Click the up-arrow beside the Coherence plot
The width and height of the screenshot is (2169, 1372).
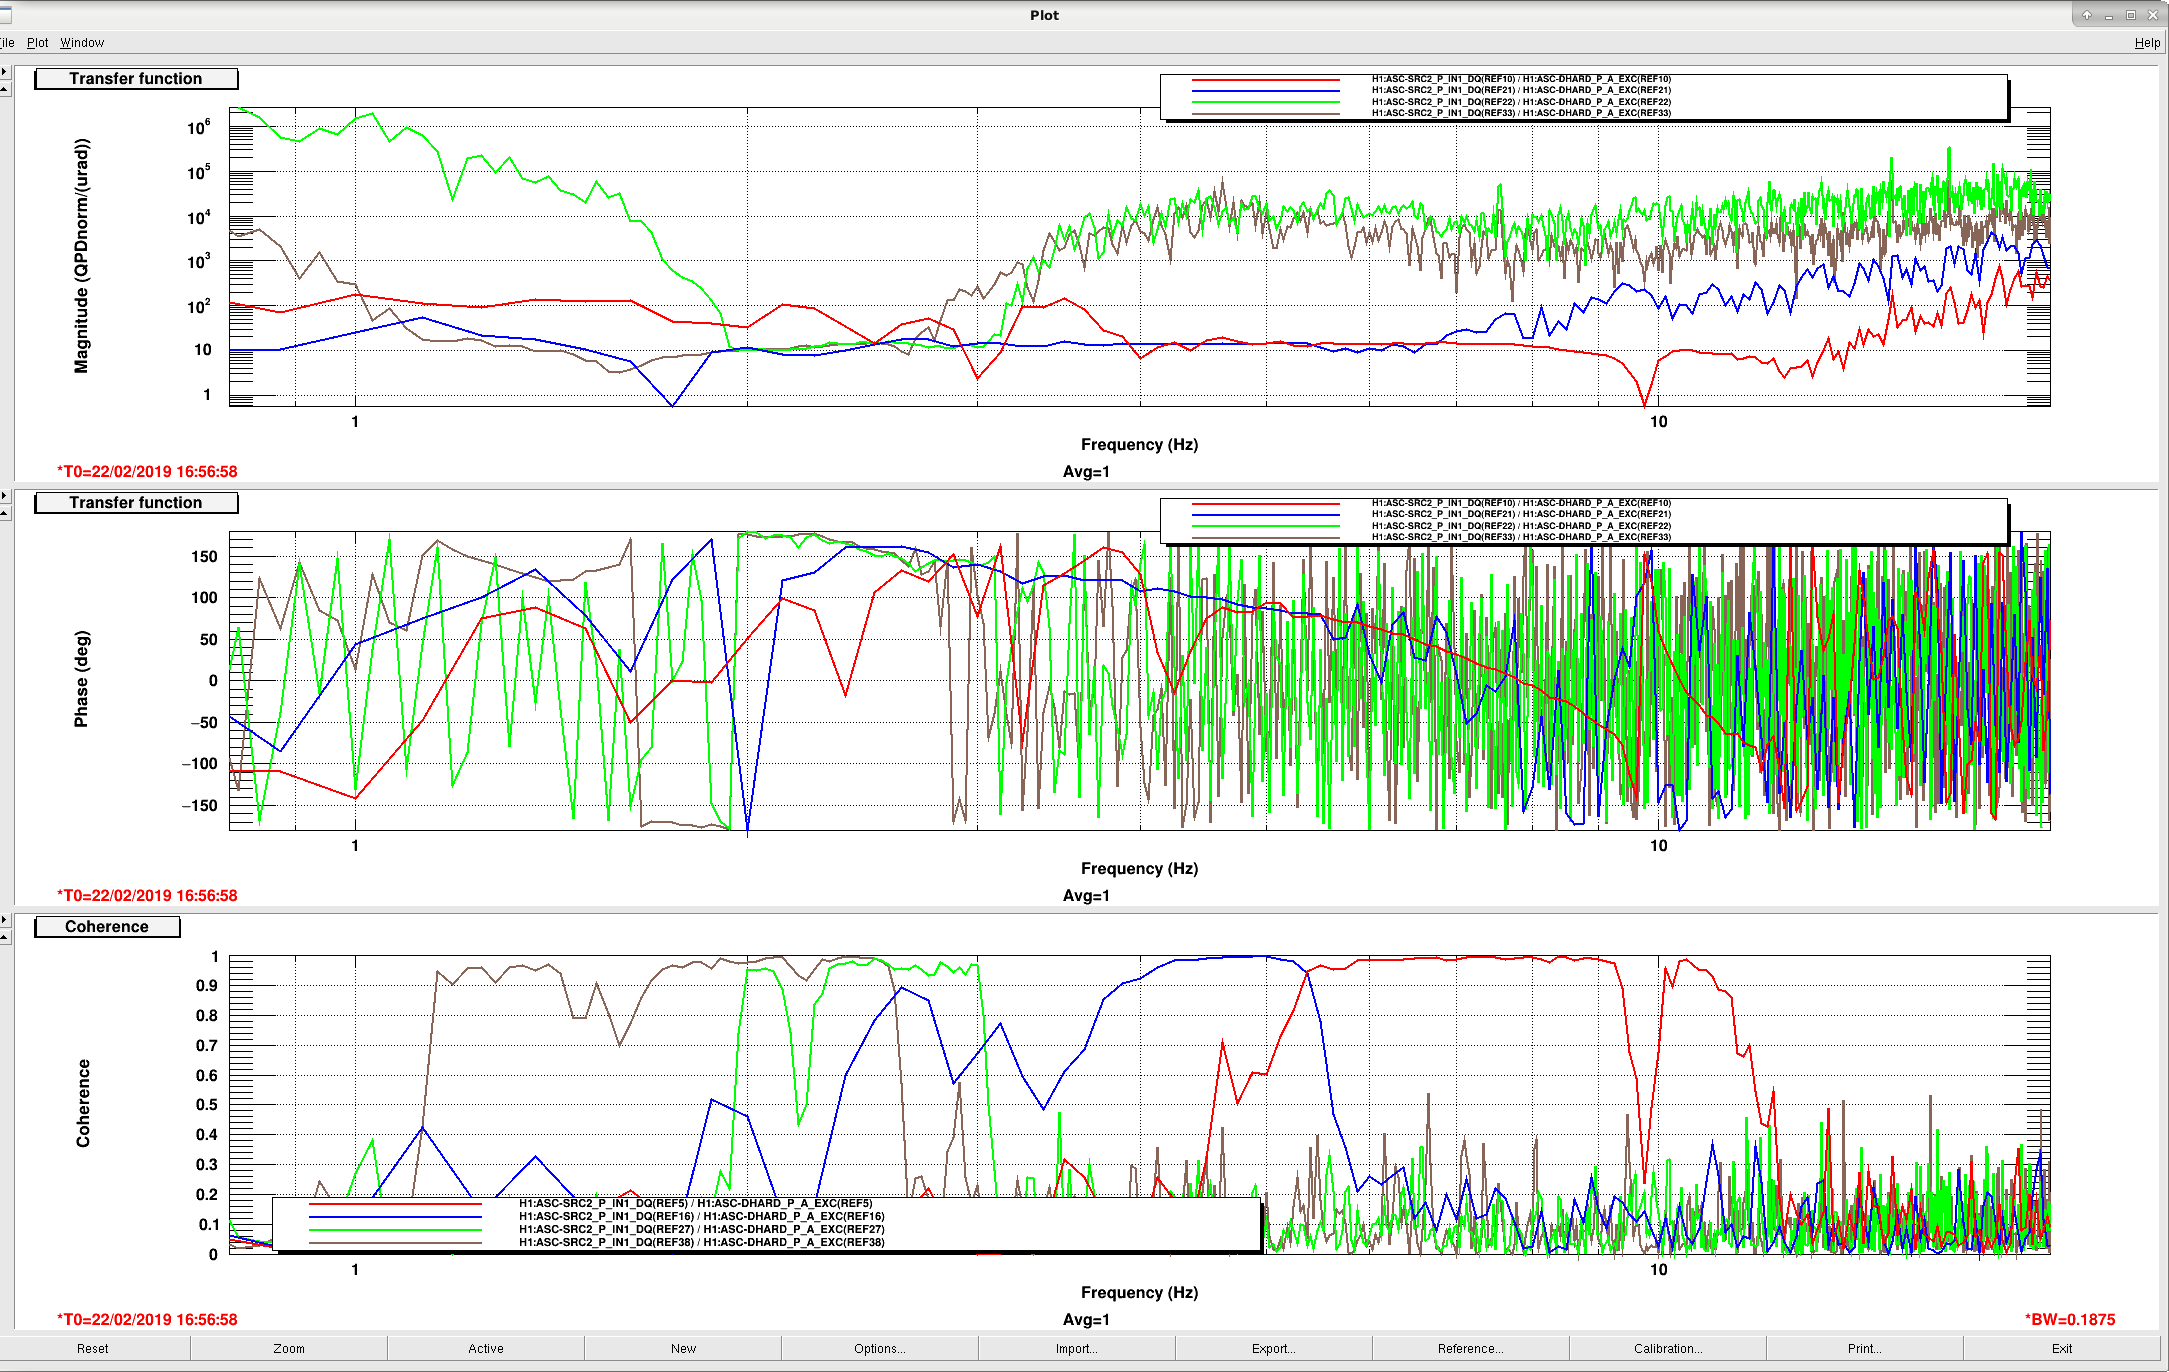(5, 937)
